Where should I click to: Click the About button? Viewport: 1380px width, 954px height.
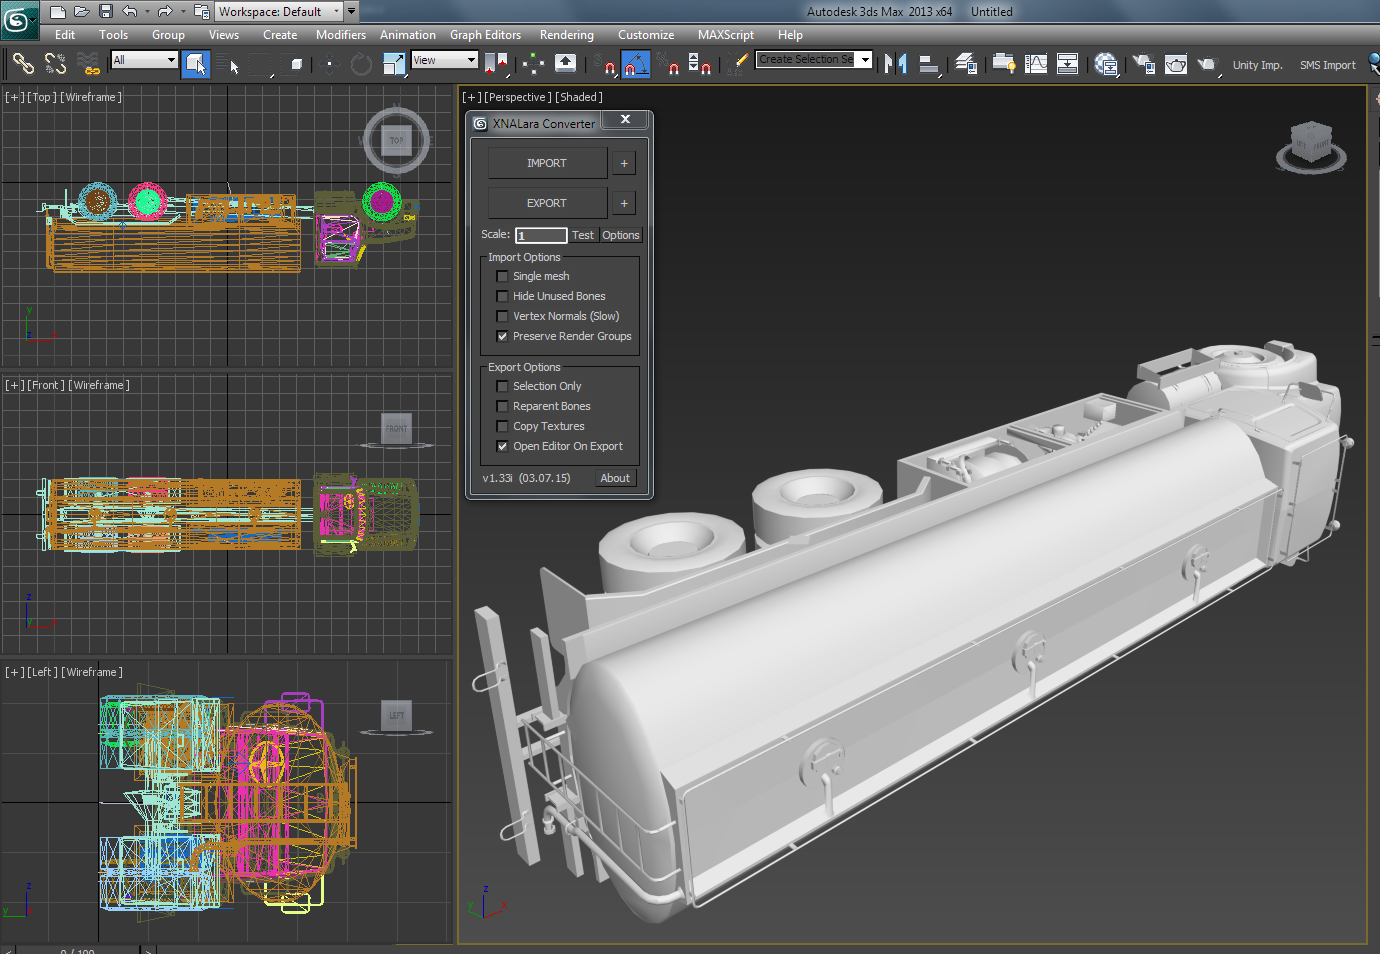tap(615, 478)
